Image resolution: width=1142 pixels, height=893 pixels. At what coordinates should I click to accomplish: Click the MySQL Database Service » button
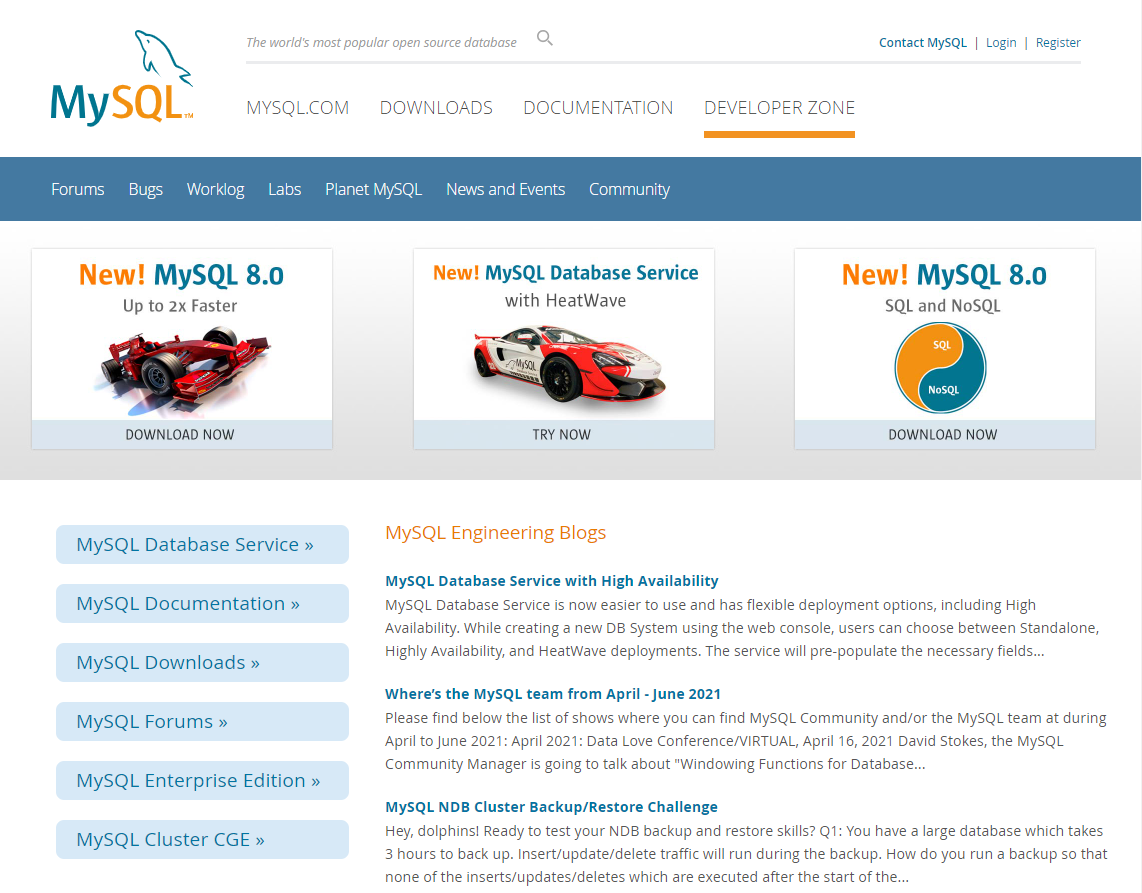click(x=202, y=544)
